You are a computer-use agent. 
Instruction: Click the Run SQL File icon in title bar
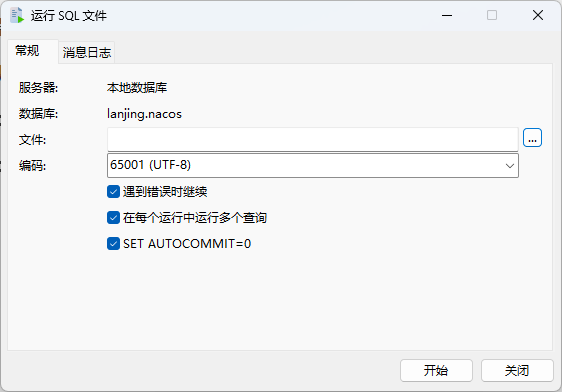pos(17,15)
